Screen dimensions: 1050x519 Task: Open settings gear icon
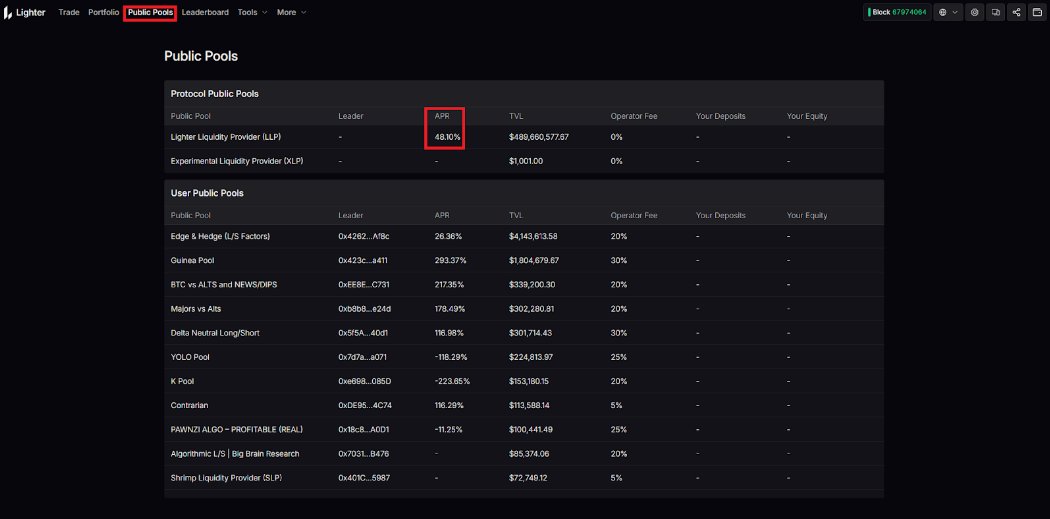974,12
